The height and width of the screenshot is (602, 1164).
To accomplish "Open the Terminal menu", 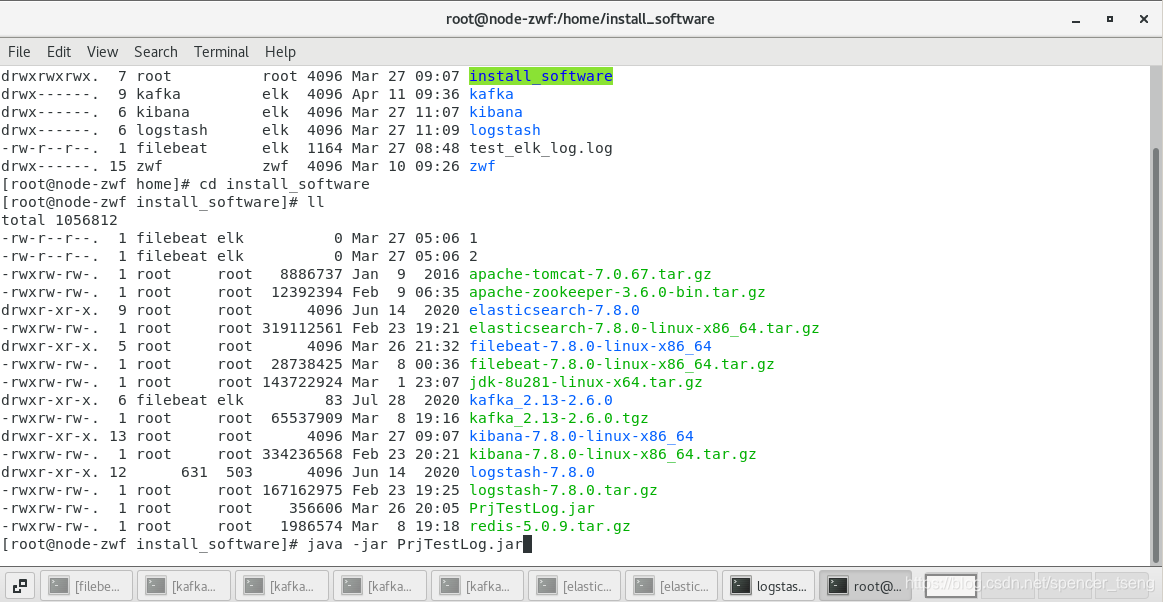I will pos(221,51).
